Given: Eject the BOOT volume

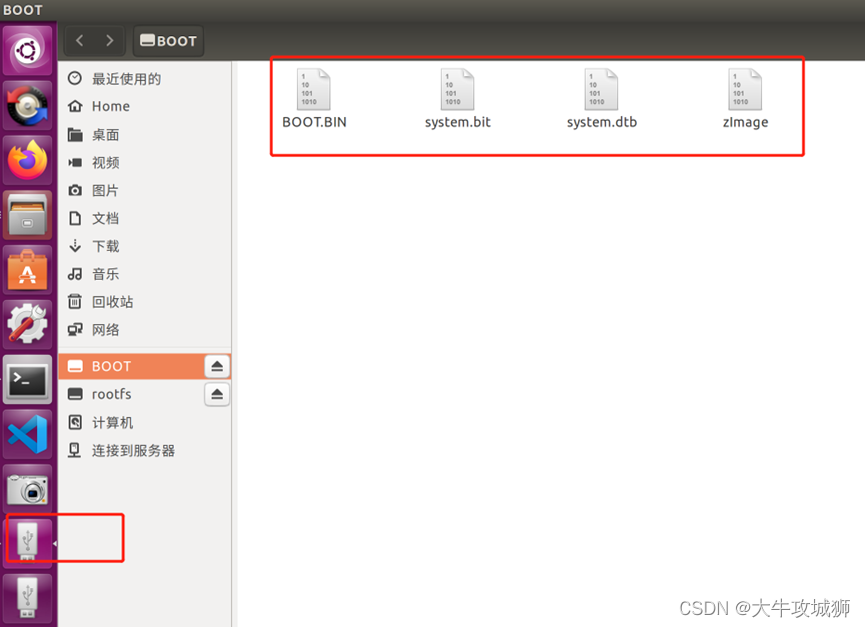Looking at the screenshot, I should click(x=217, y=366).
